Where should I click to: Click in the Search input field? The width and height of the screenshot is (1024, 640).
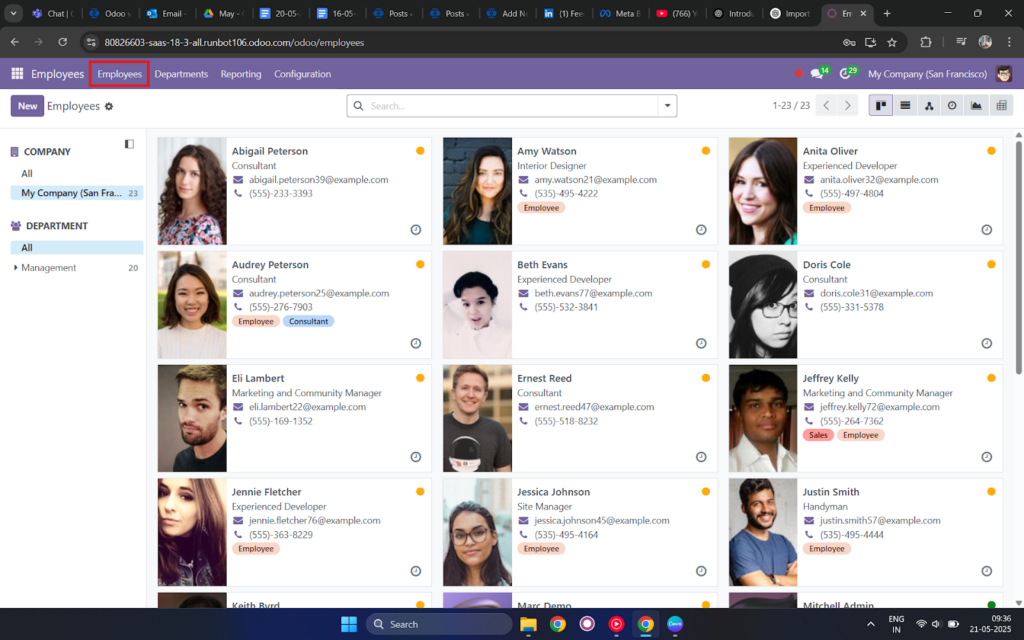pos(512,106)
